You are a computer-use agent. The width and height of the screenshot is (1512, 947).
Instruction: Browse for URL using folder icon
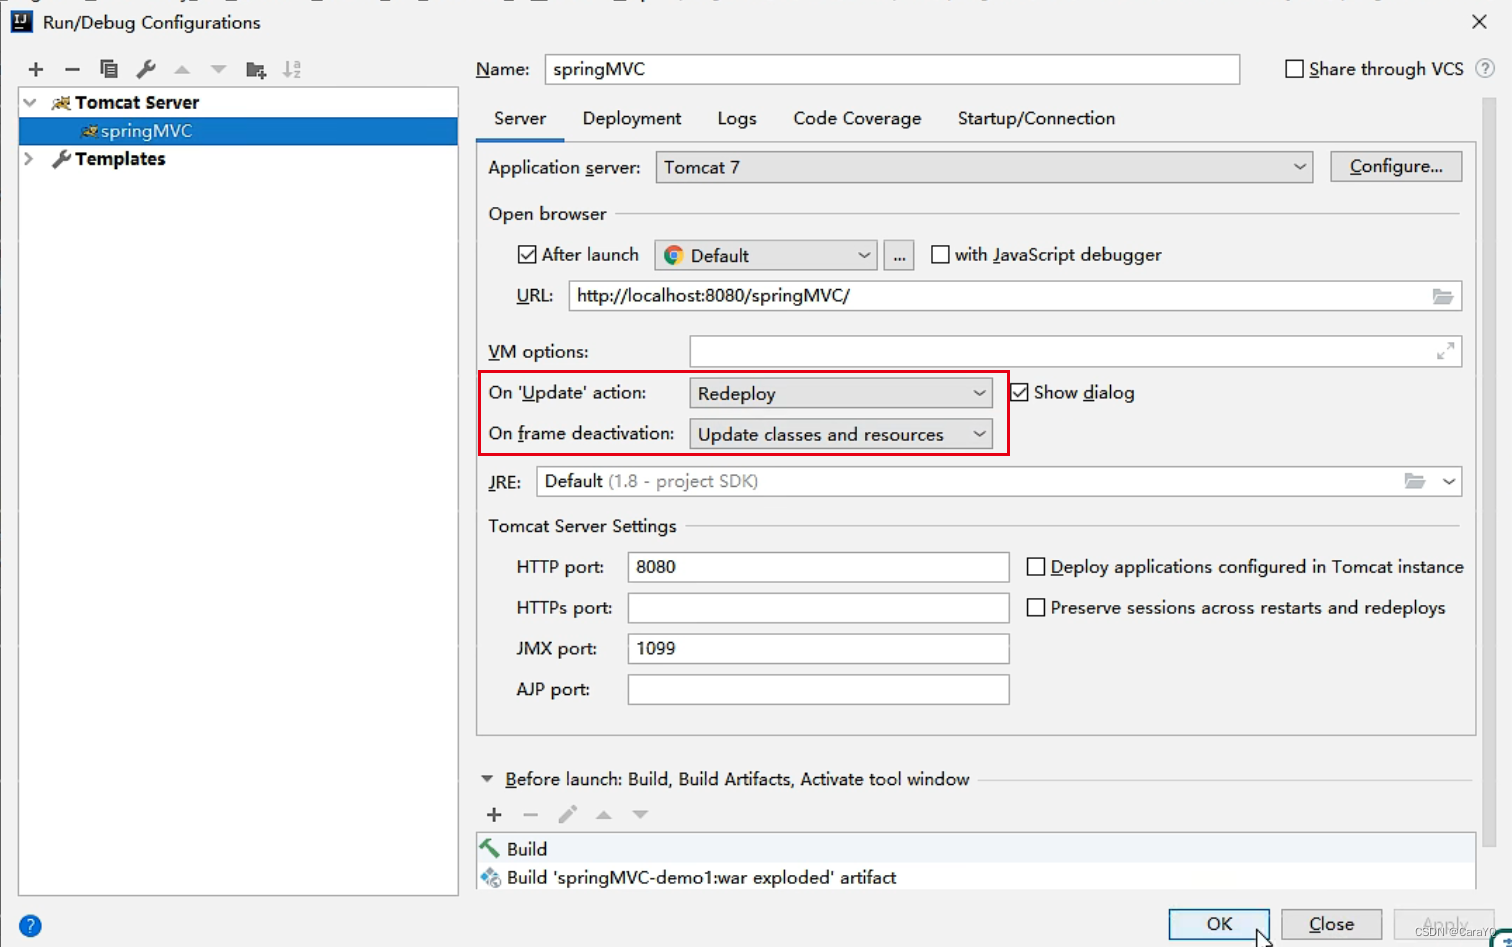[1442, 296]
